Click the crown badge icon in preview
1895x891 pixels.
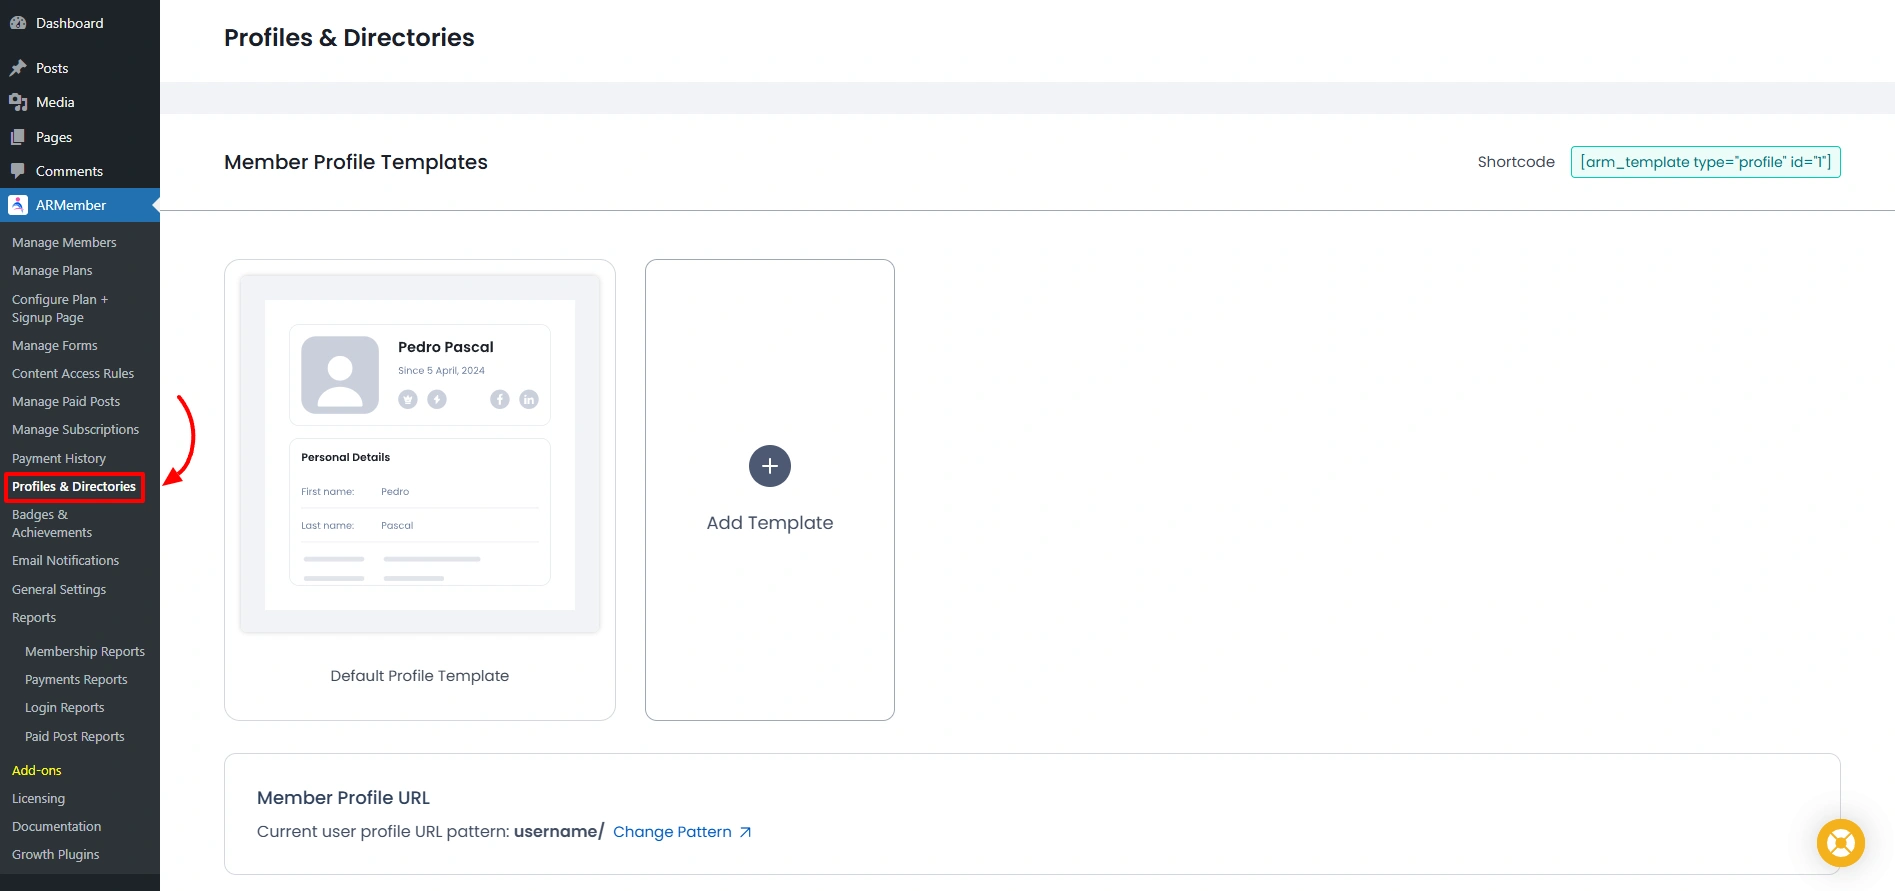pyautogui.click(x=408, y=400)
